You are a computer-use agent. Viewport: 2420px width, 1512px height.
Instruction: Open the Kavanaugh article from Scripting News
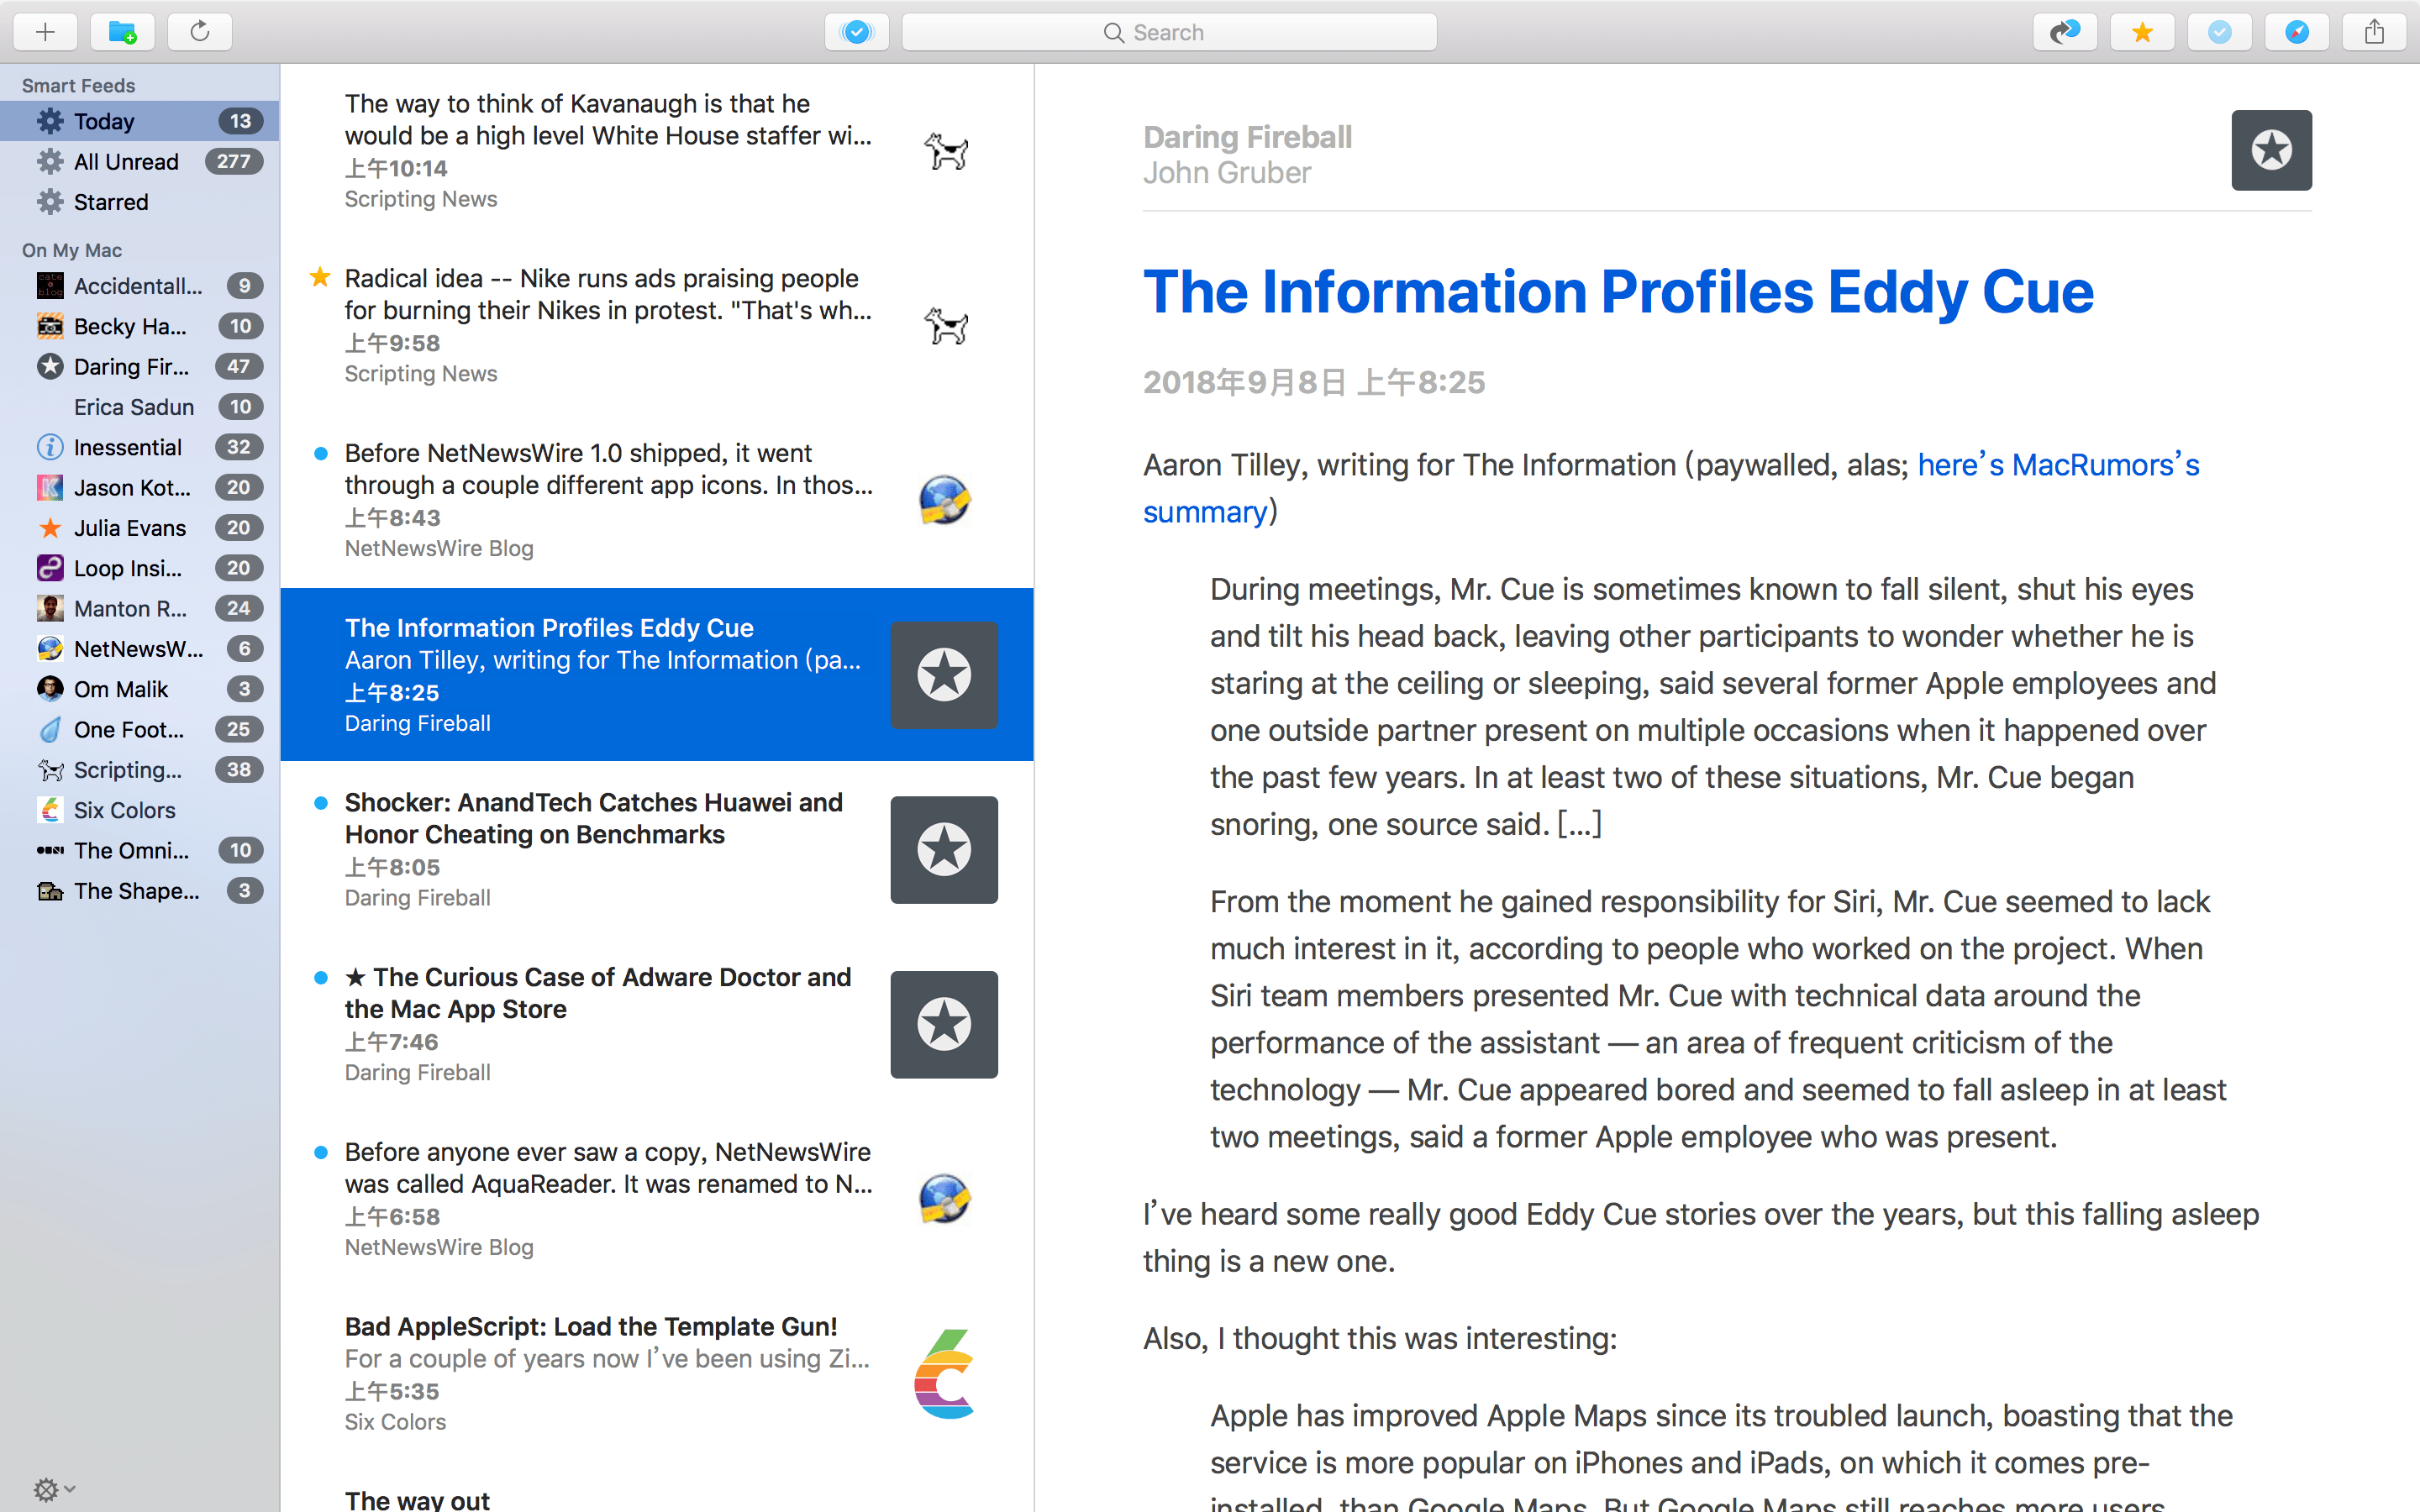tap(657, 151)
